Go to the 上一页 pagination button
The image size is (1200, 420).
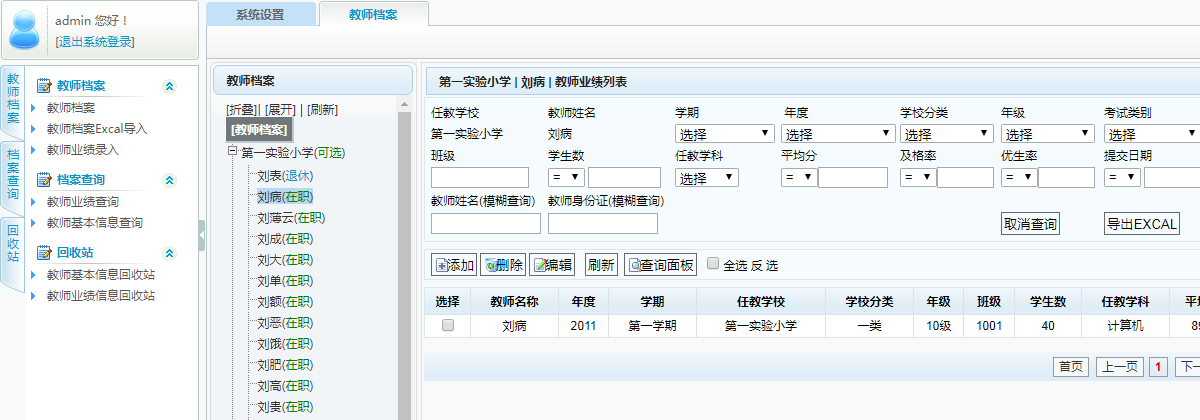1120,367
